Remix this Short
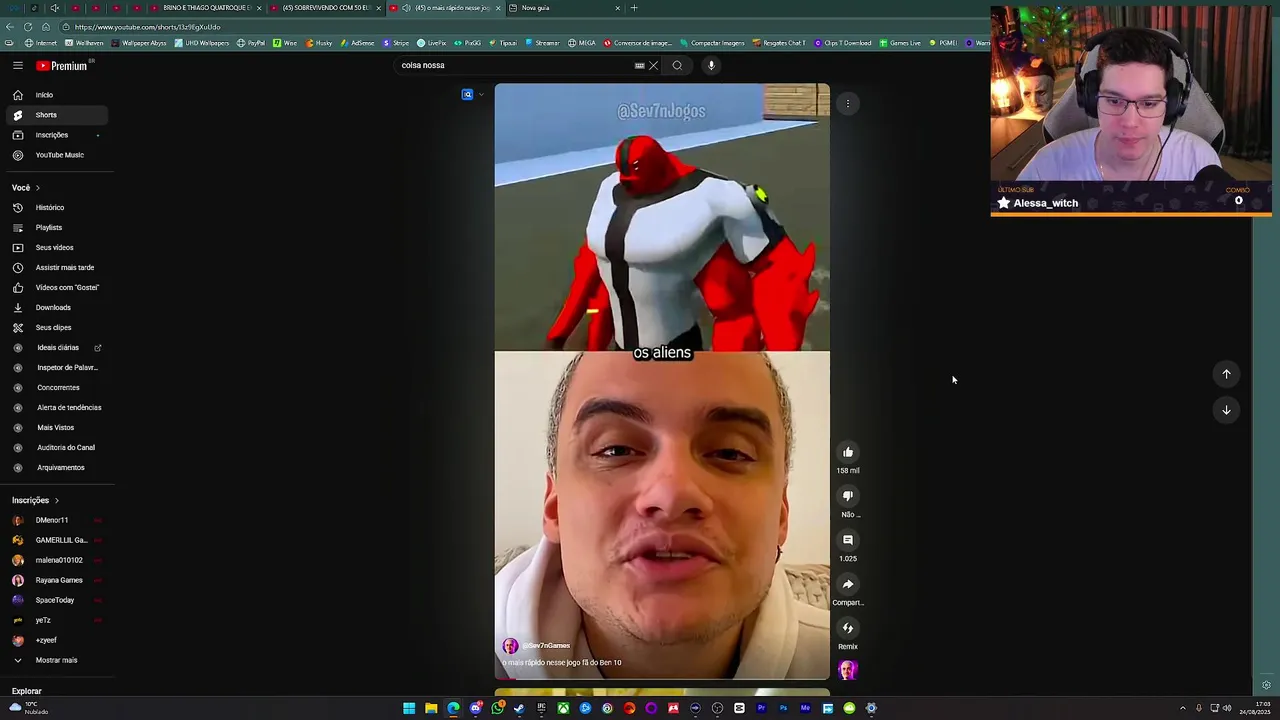 coord(848,628)
